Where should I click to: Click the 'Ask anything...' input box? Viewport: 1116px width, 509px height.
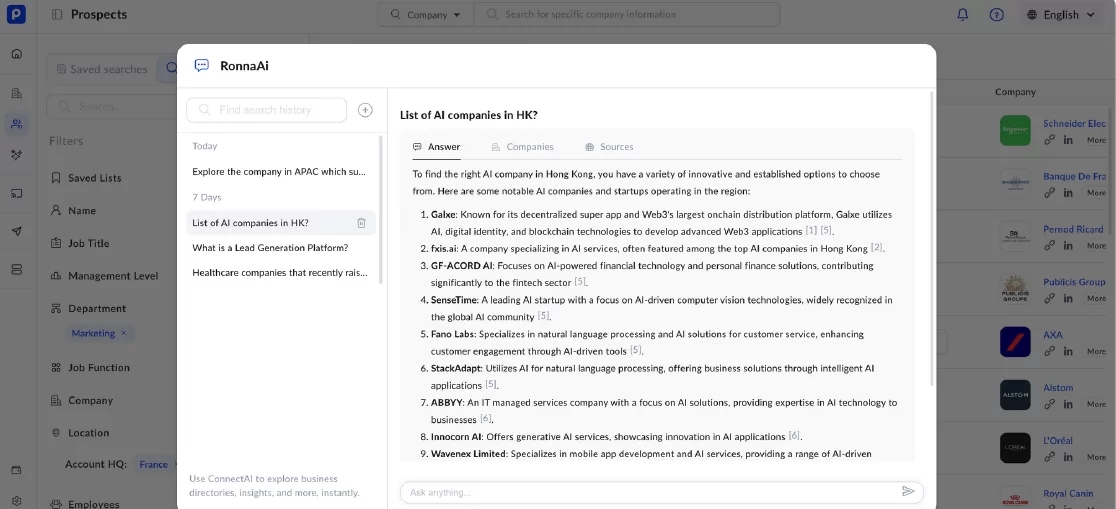point(650,492)
